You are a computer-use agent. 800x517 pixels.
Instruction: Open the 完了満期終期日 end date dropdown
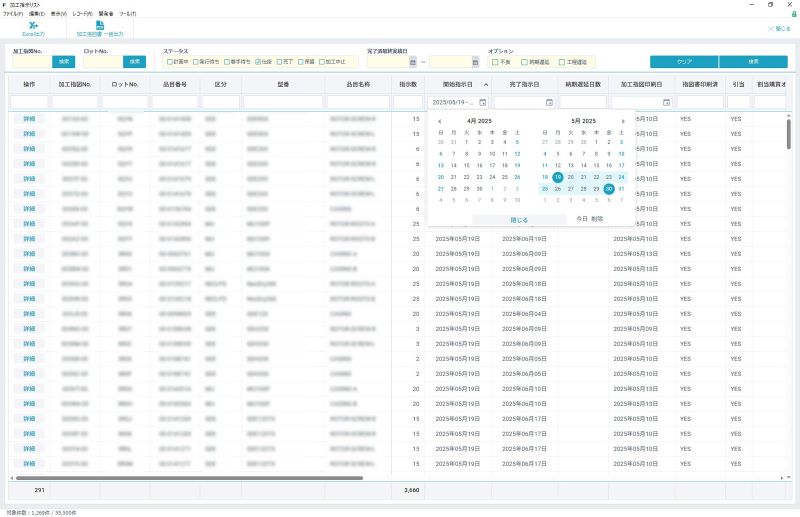coord(474,61)
